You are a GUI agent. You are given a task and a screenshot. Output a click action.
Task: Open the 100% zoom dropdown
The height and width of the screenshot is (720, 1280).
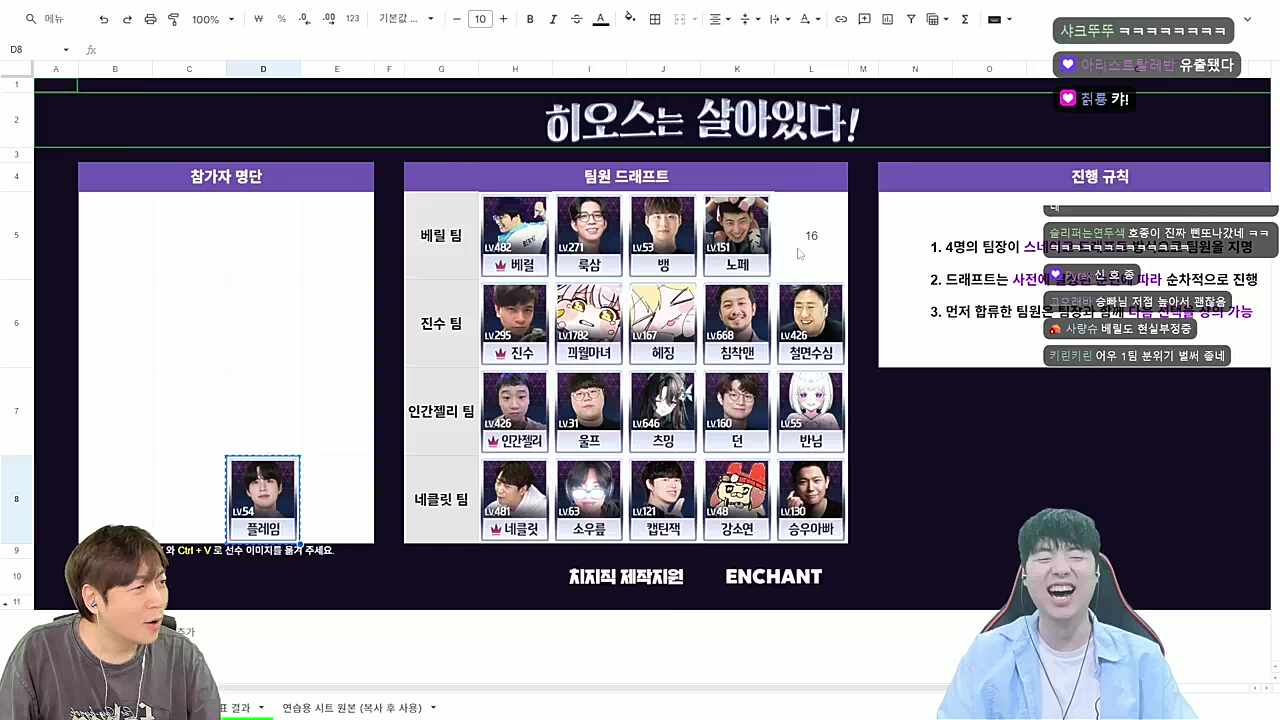(x=213, y=19)
